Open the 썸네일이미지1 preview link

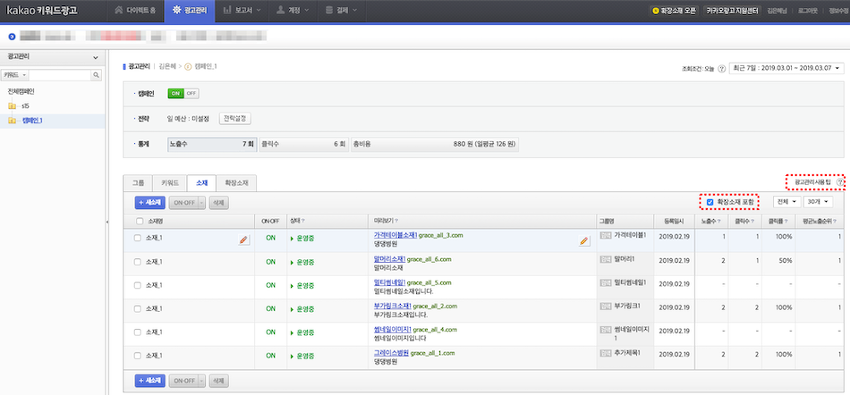pos(392,329)
